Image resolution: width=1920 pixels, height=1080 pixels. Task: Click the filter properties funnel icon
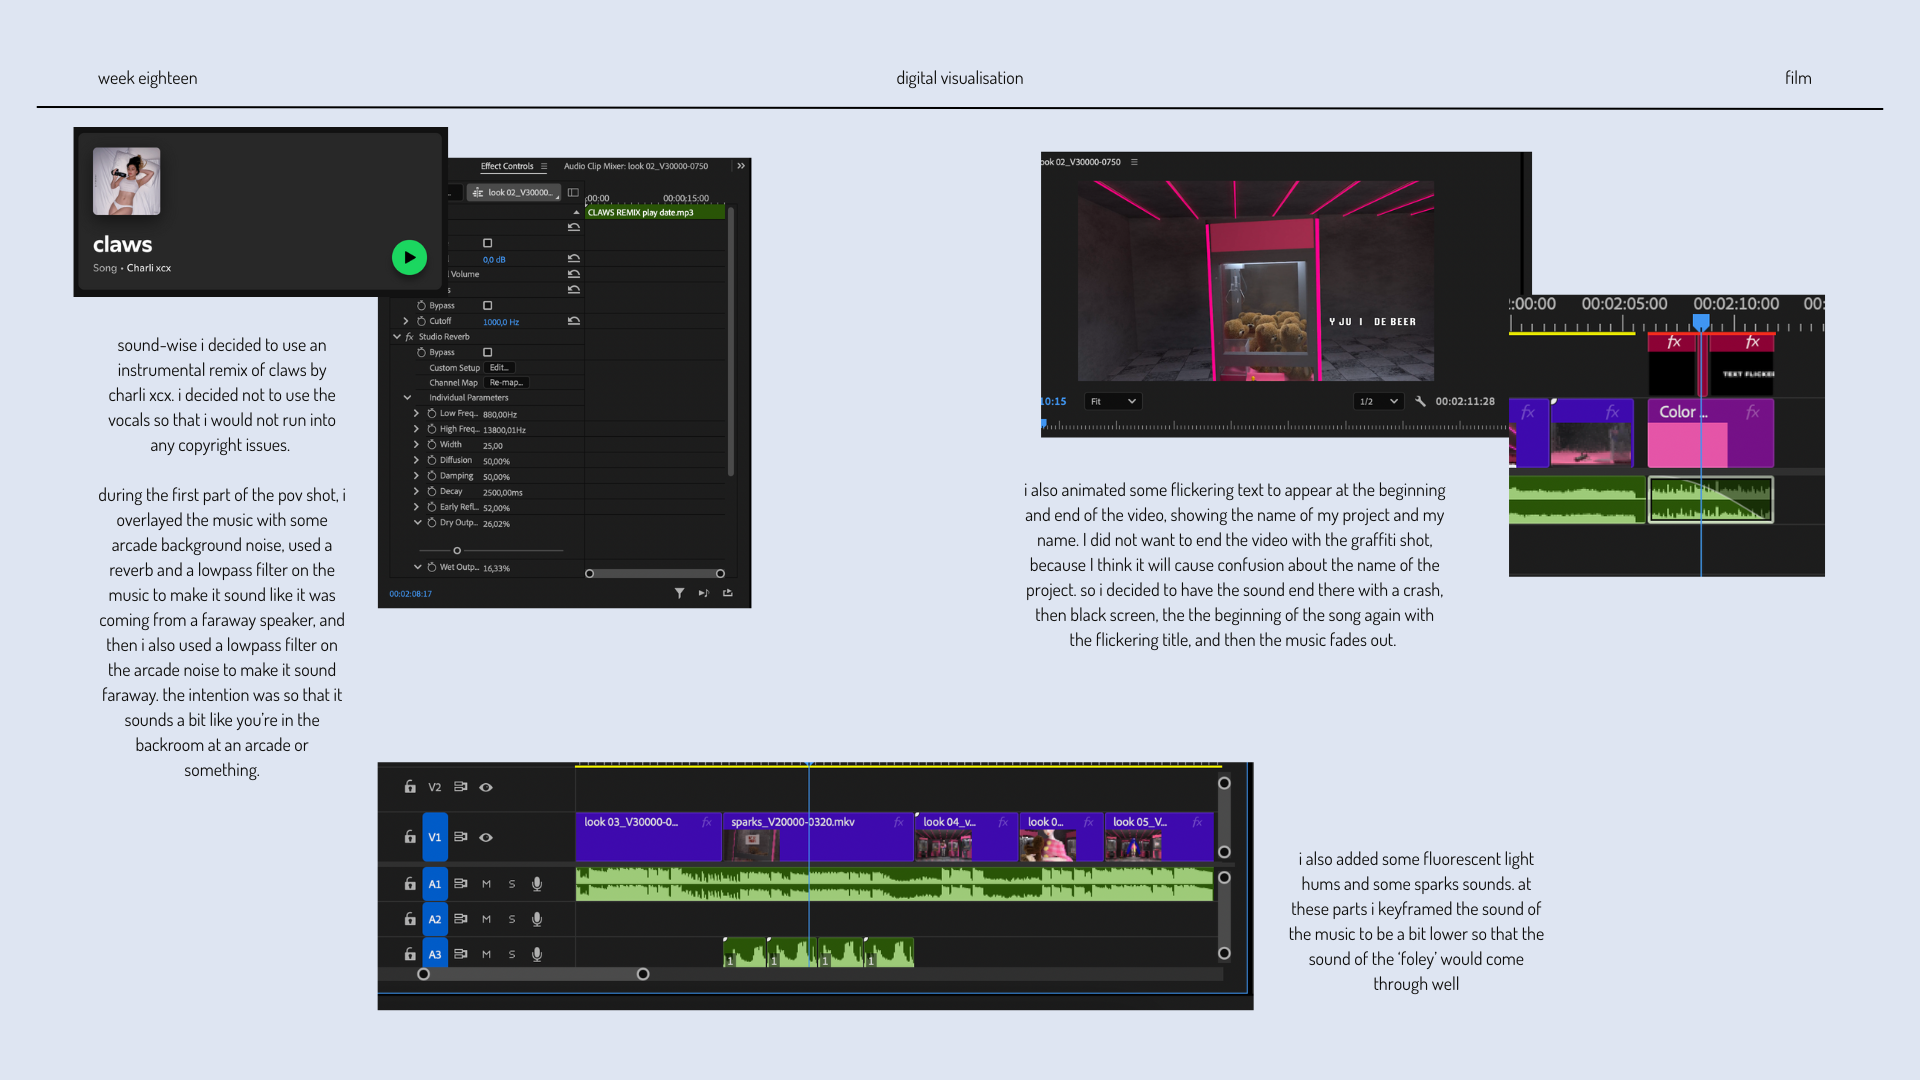tap(679, 593)
